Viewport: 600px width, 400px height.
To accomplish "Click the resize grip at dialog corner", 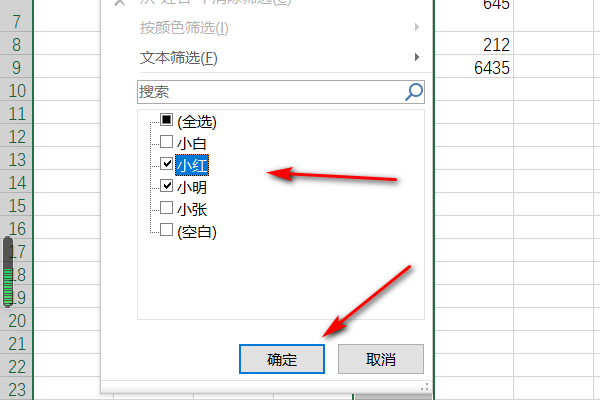I will point(424,387).
